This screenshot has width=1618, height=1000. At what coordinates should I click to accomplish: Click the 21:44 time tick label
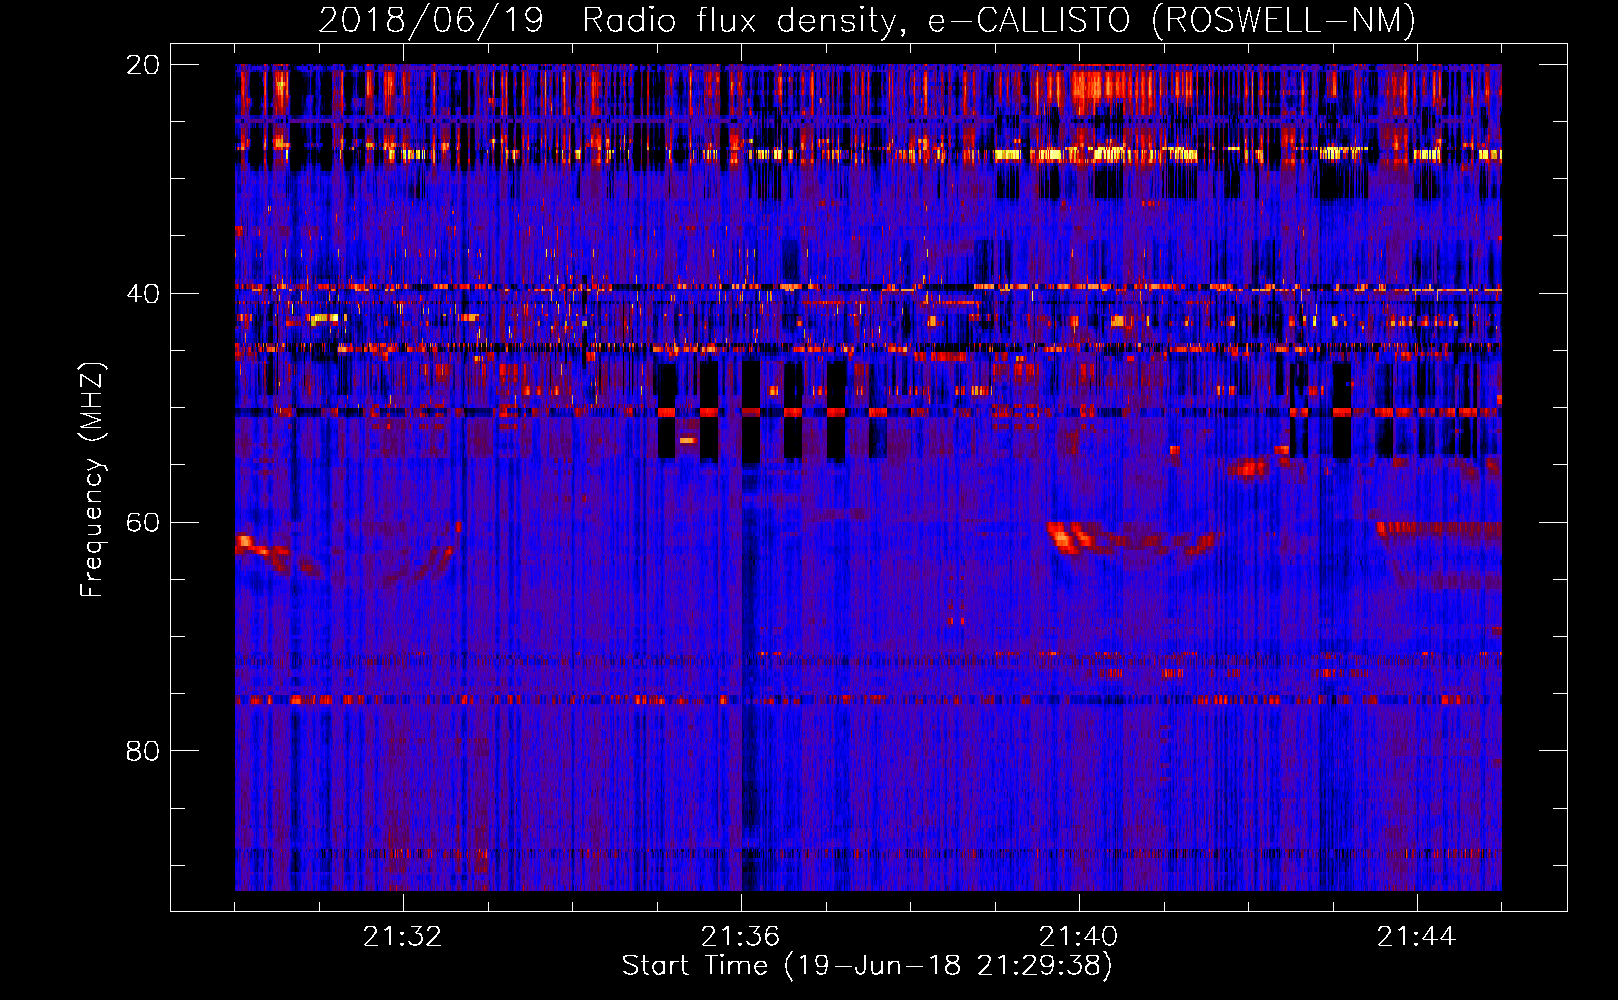pos(1416,936)
